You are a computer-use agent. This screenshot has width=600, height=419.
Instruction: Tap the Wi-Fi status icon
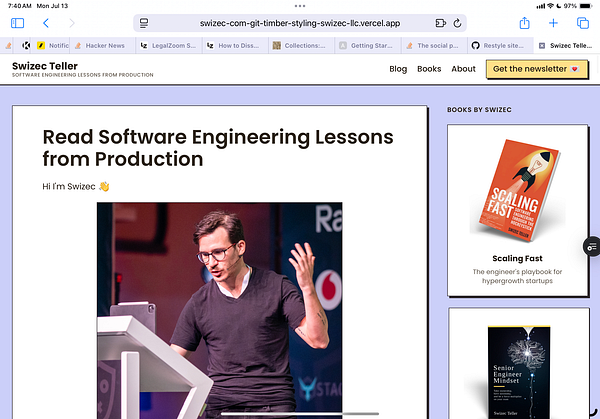550,6
